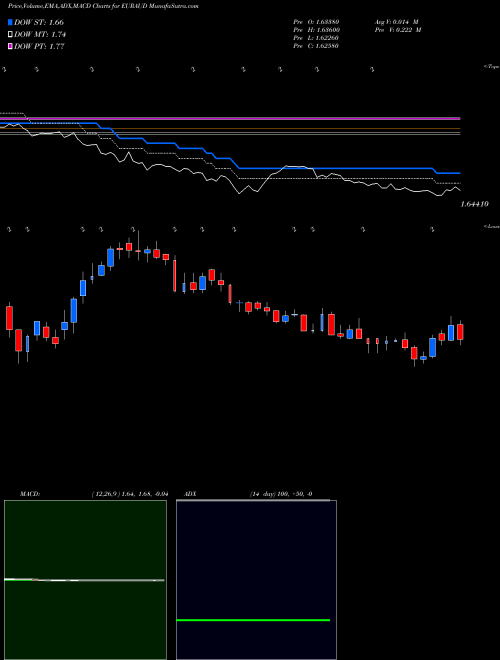
Task: Click the 1.64410 price label
Action: click(x=475, y=204)
